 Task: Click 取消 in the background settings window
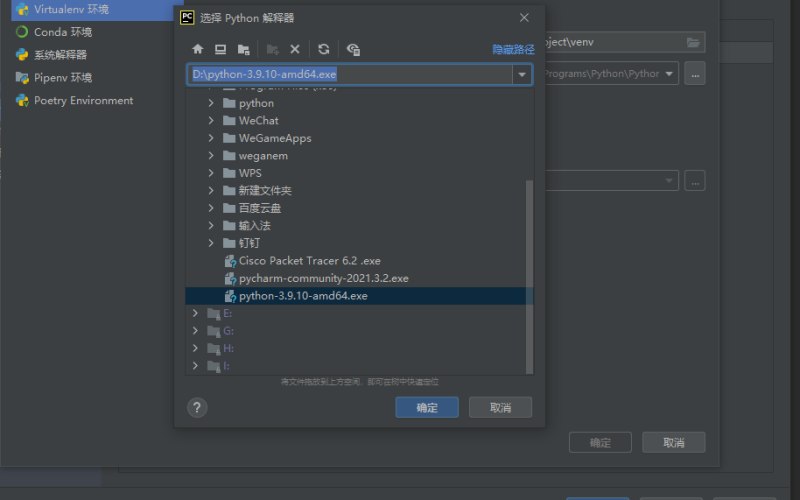tap(673, 442)
